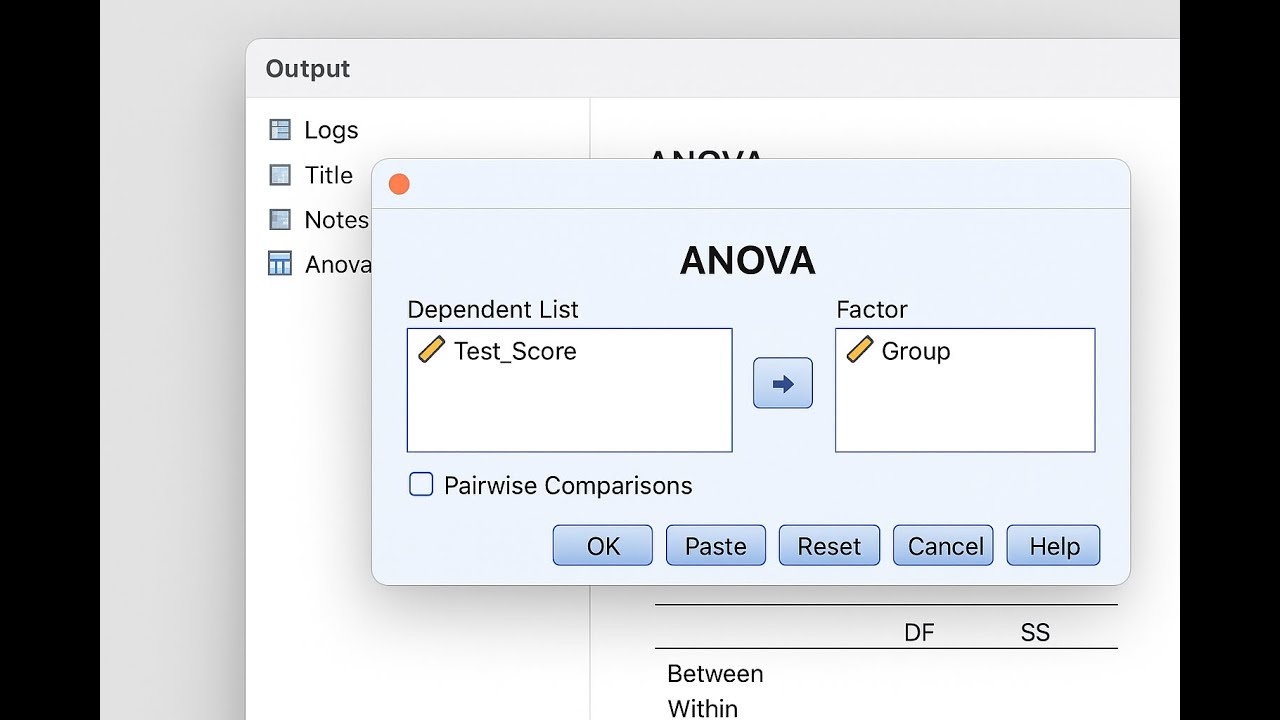Open Help for the ANOVA dialog
1280x720 pixels.
[x=1054, y=546]
